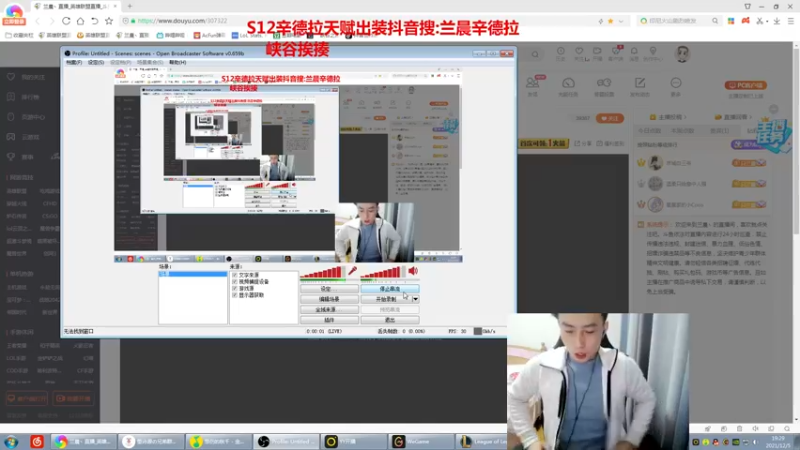Switch to 本周贡献 rank tab
Image resolution: width=800 pixels, height=450 pixels.
click(x=683, y=131)
